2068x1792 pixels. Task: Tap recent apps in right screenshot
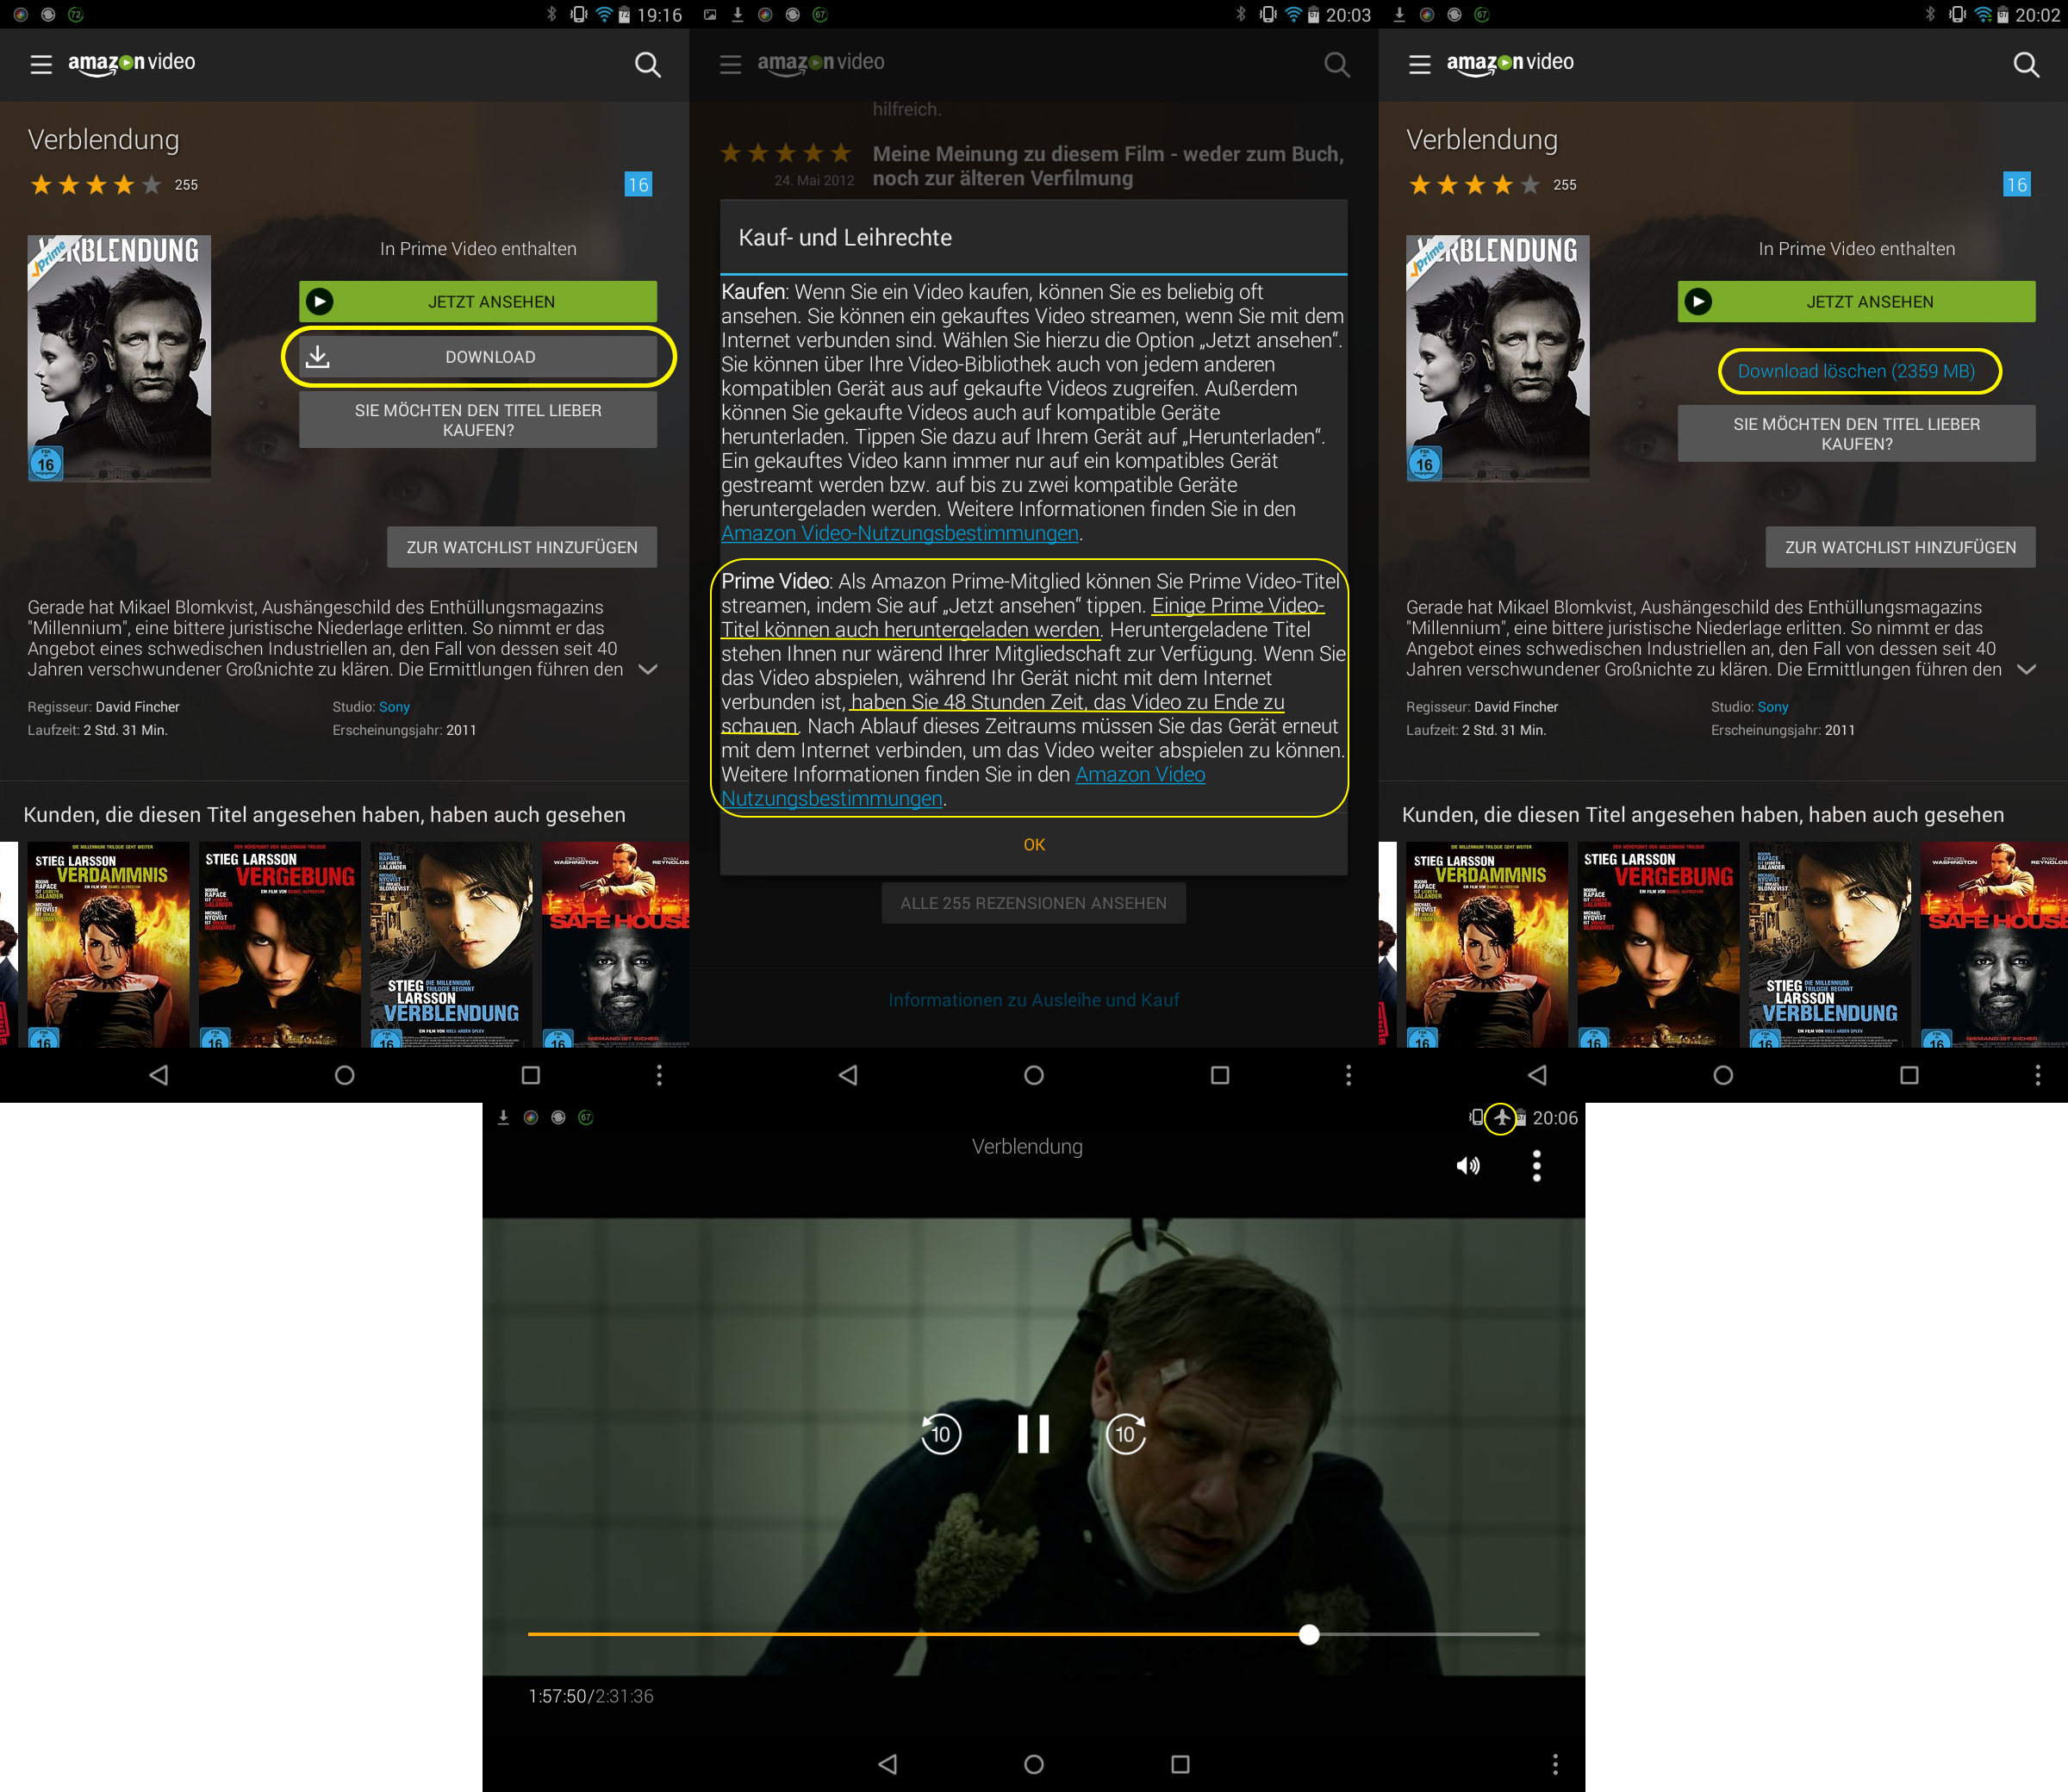[x=1909, y=1075]
